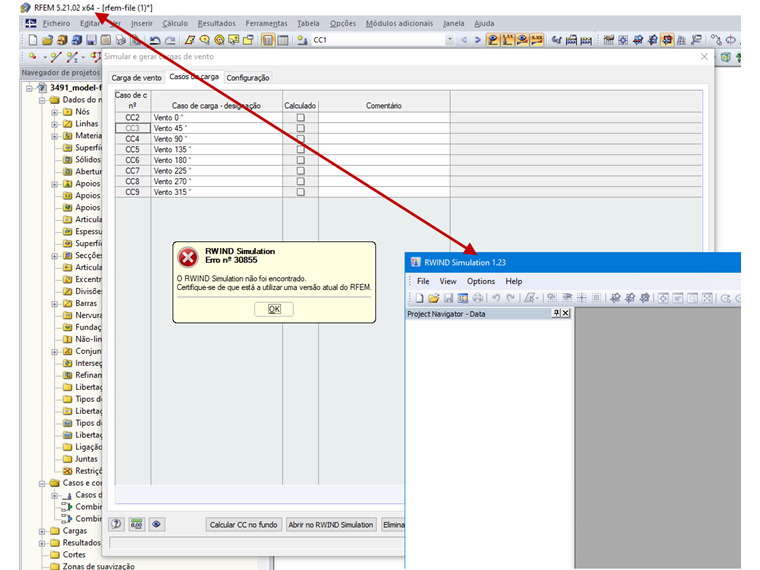Viewport: 760px width, 570px height.
Task: Toggle the table view icon in RFEM toolbar
Action: point(282,40)
